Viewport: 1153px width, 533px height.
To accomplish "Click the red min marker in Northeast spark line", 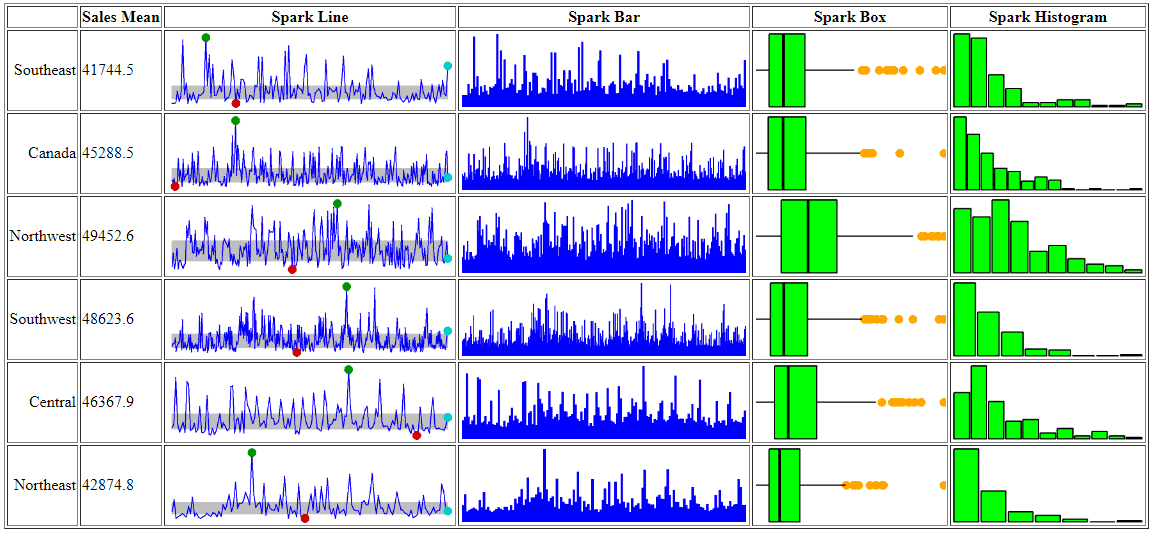I will [305, 519].
